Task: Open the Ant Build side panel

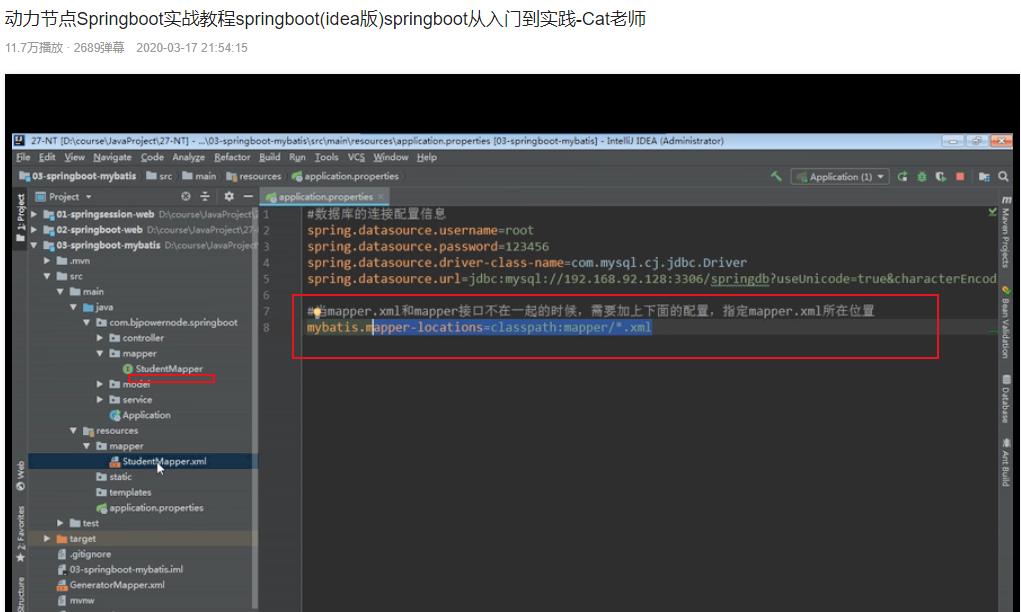Action: (x=1006, y=463)
